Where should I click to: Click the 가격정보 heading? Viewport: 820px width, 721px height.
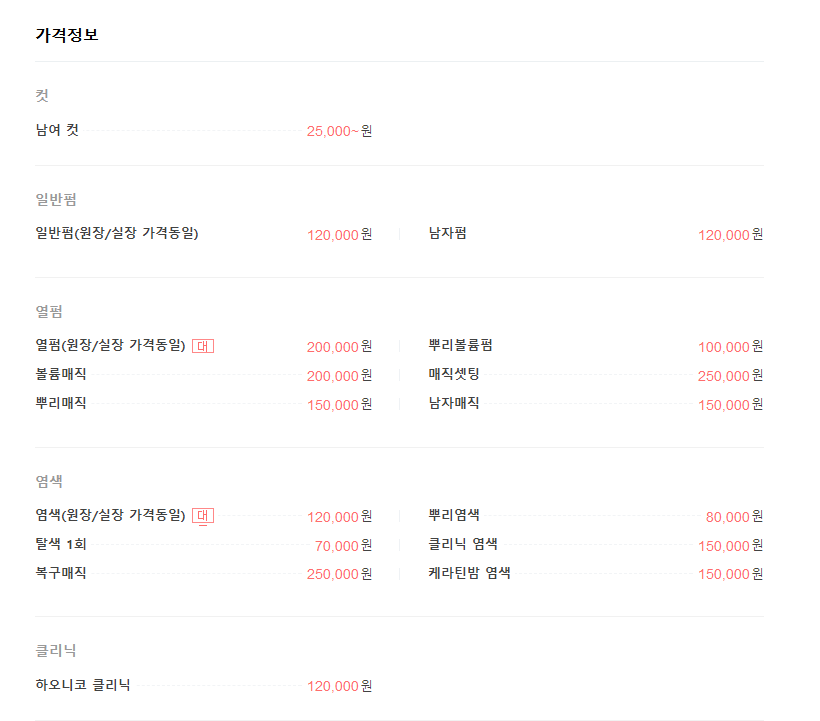click(x=67, y=35)
